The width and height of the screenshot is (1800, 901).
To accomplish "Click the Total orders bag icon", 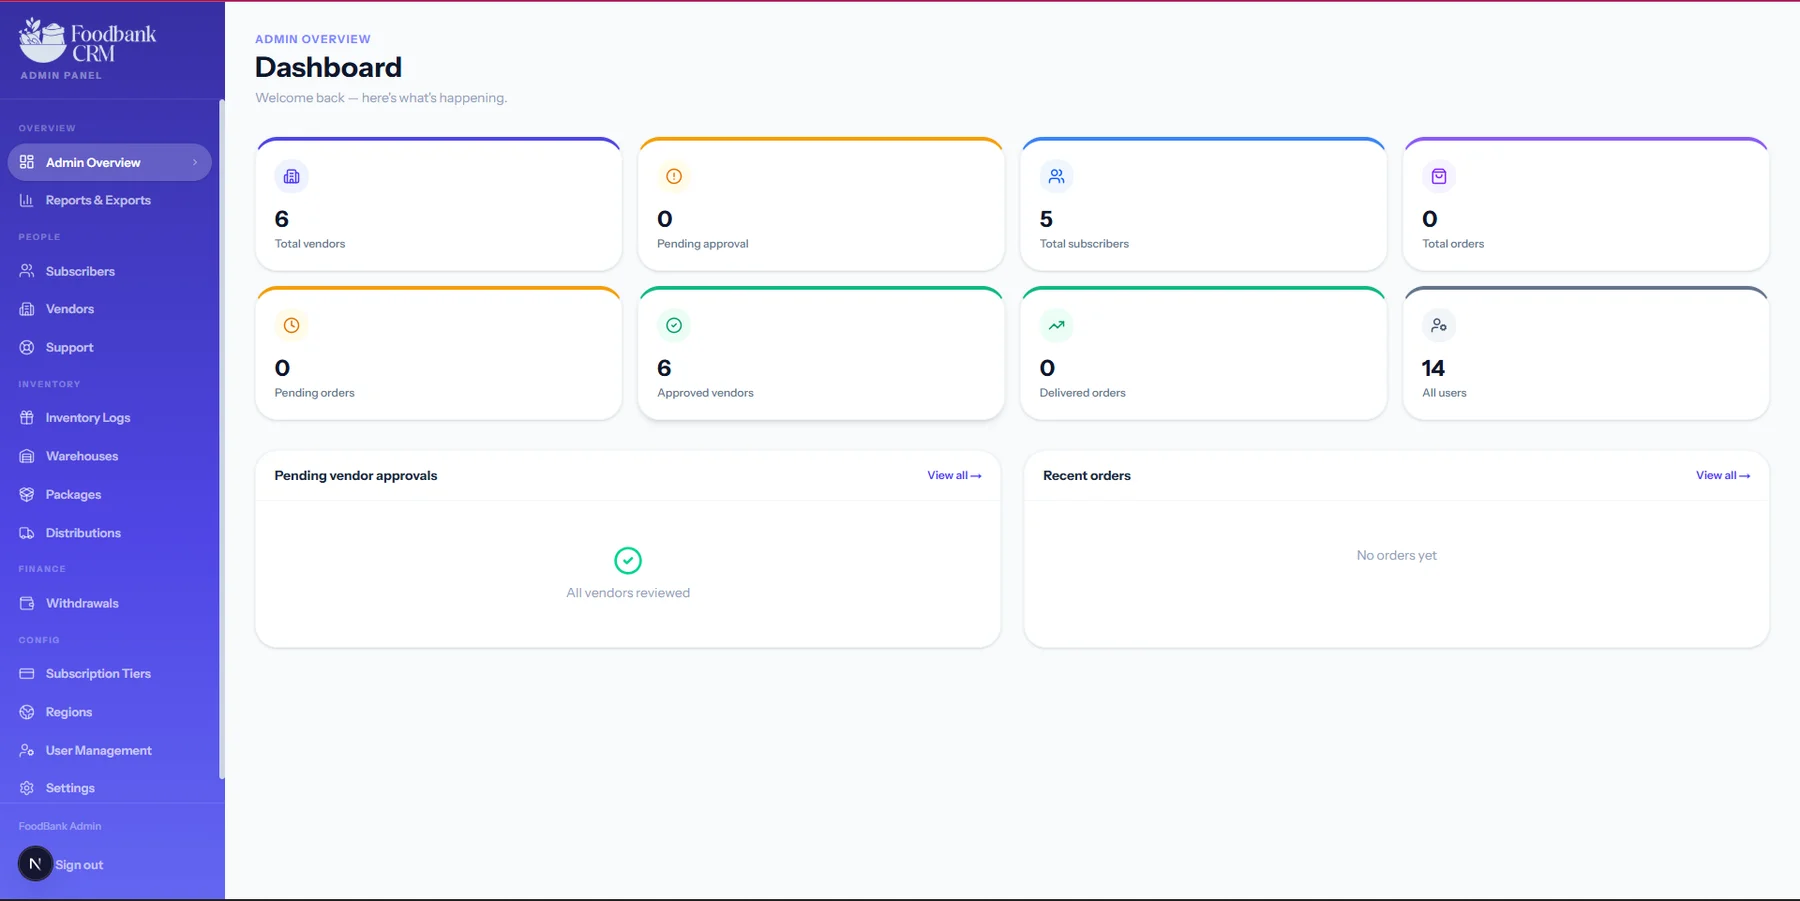I will pos(1439,177).
